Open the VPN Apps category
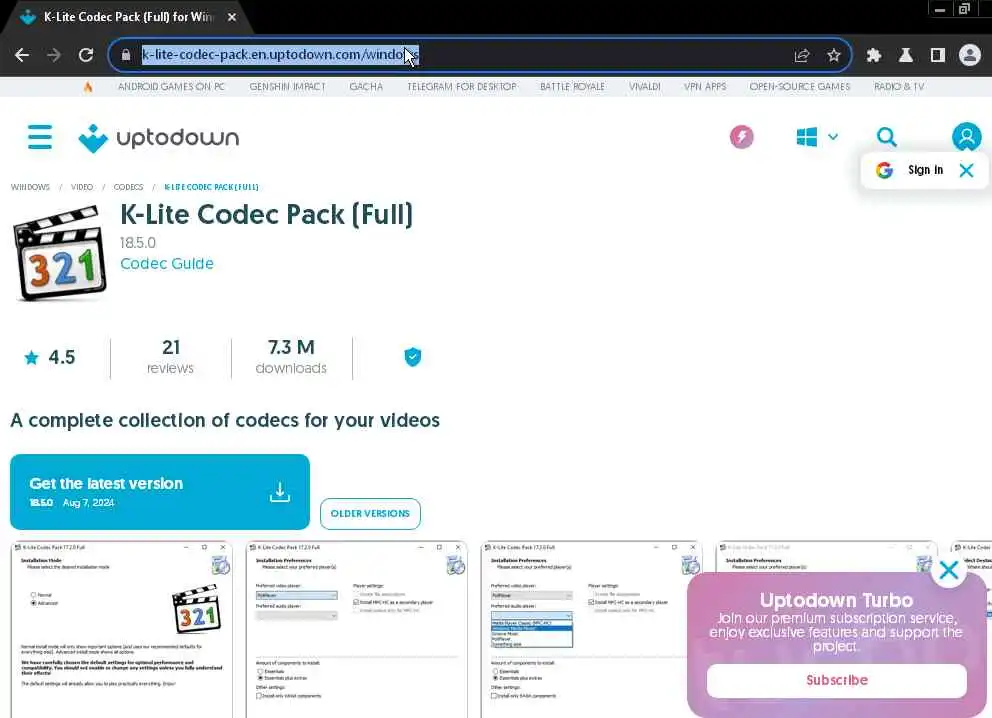This screenshot has height=718, width=992. pyautogui.click(x=705, y=87)
